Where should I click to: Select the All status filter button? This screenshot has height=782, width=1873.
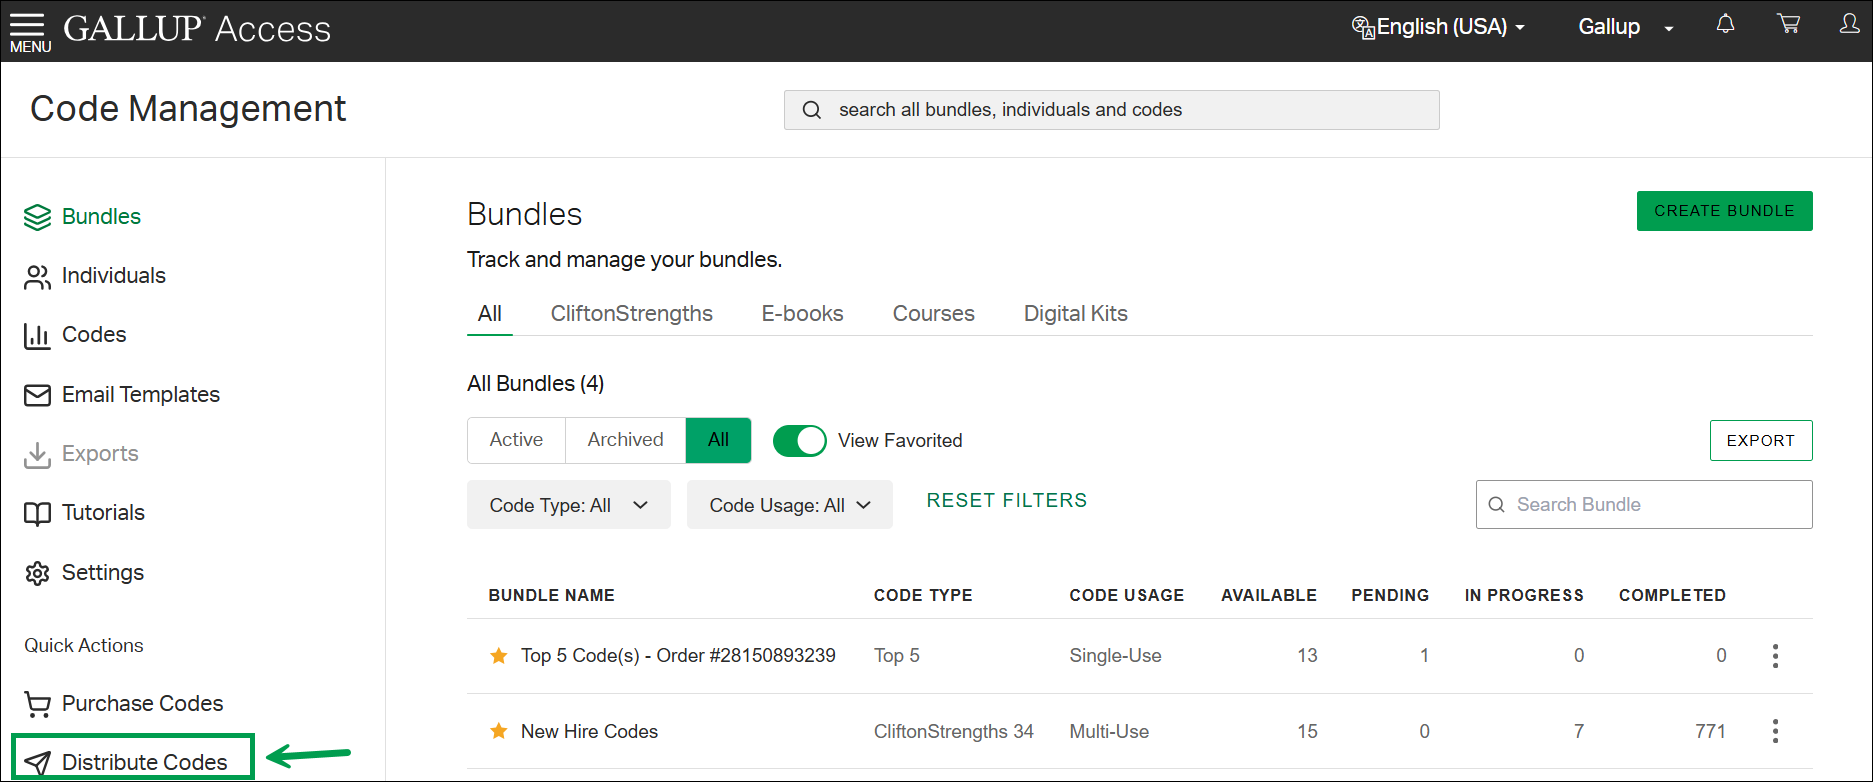click(x=718, y=440)
